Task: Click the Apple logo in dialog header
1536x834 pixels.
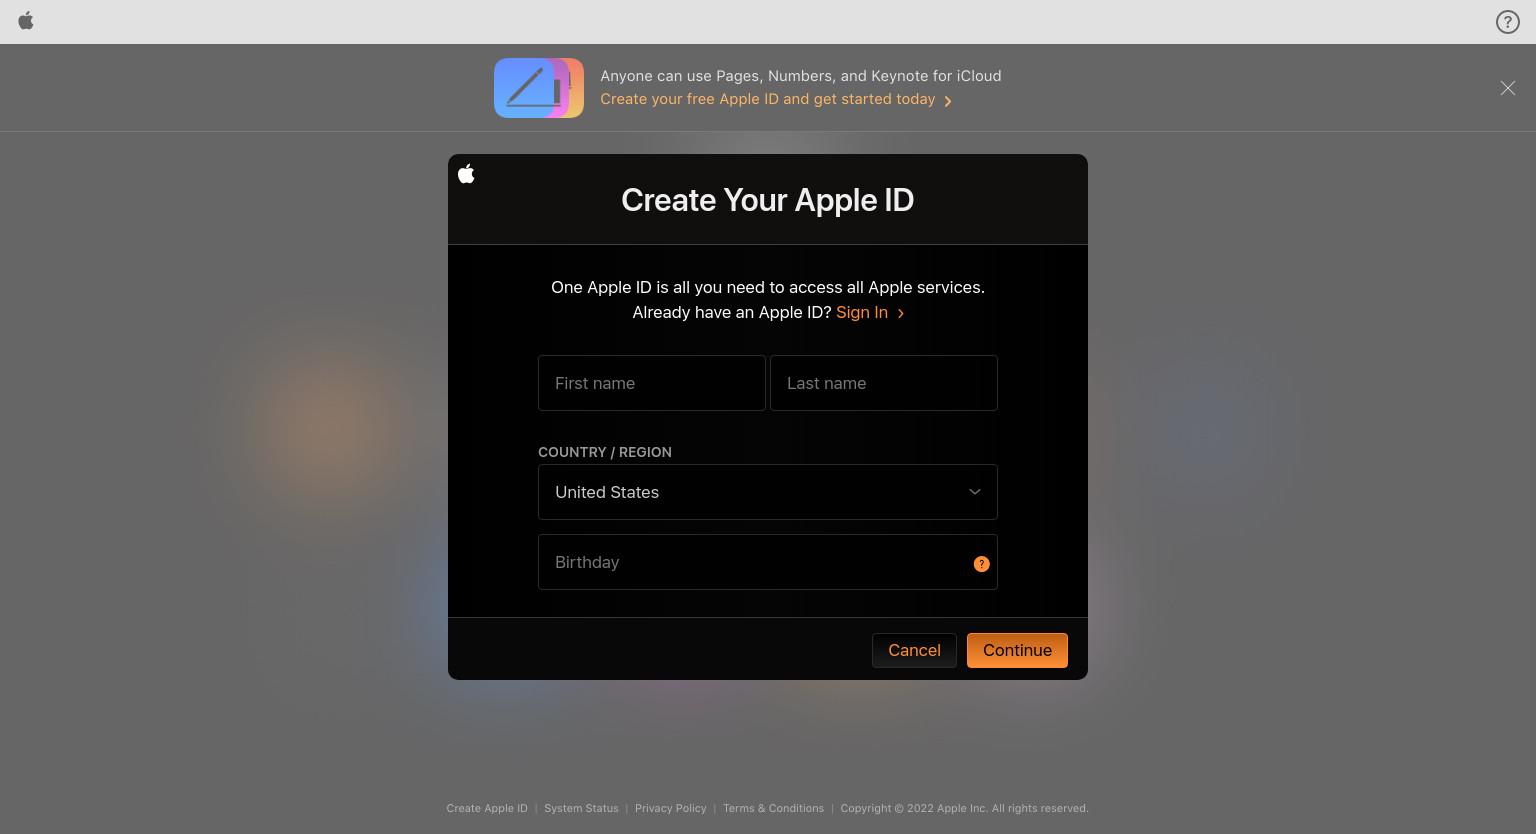Action: point(466,174)
